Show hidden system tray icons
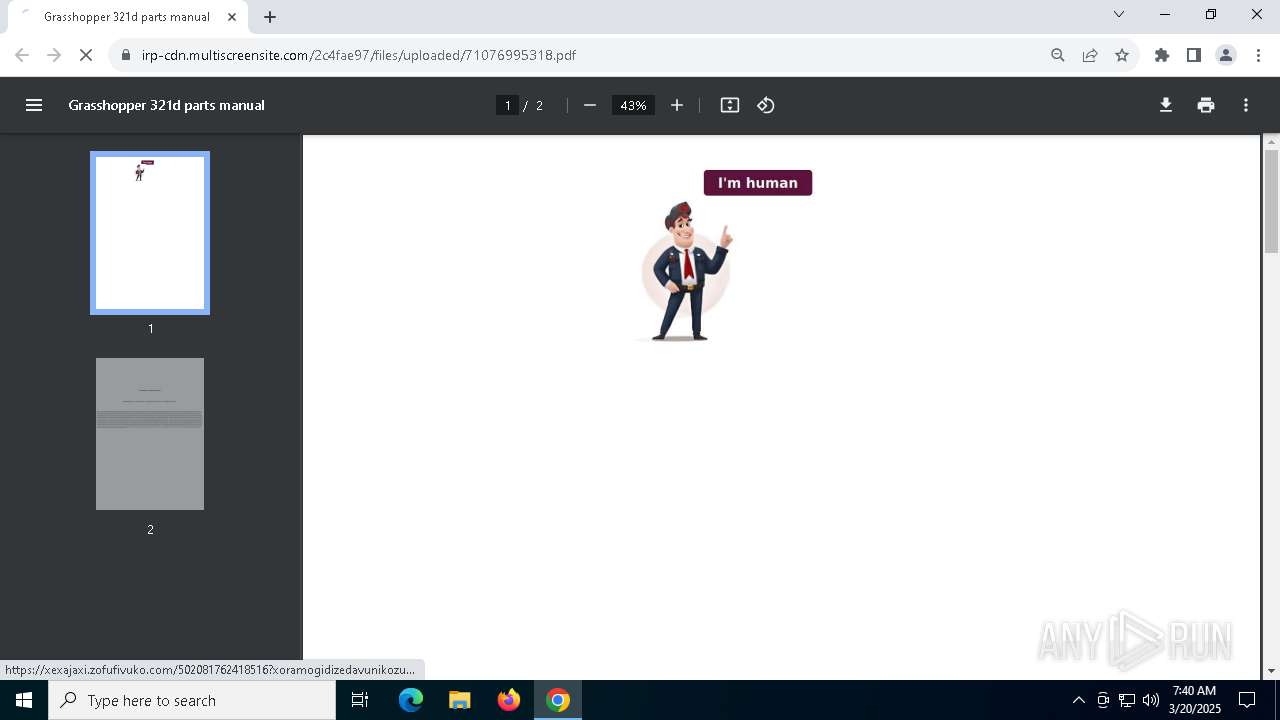Screen dimensions: 1280x720 coord(1078,700)
